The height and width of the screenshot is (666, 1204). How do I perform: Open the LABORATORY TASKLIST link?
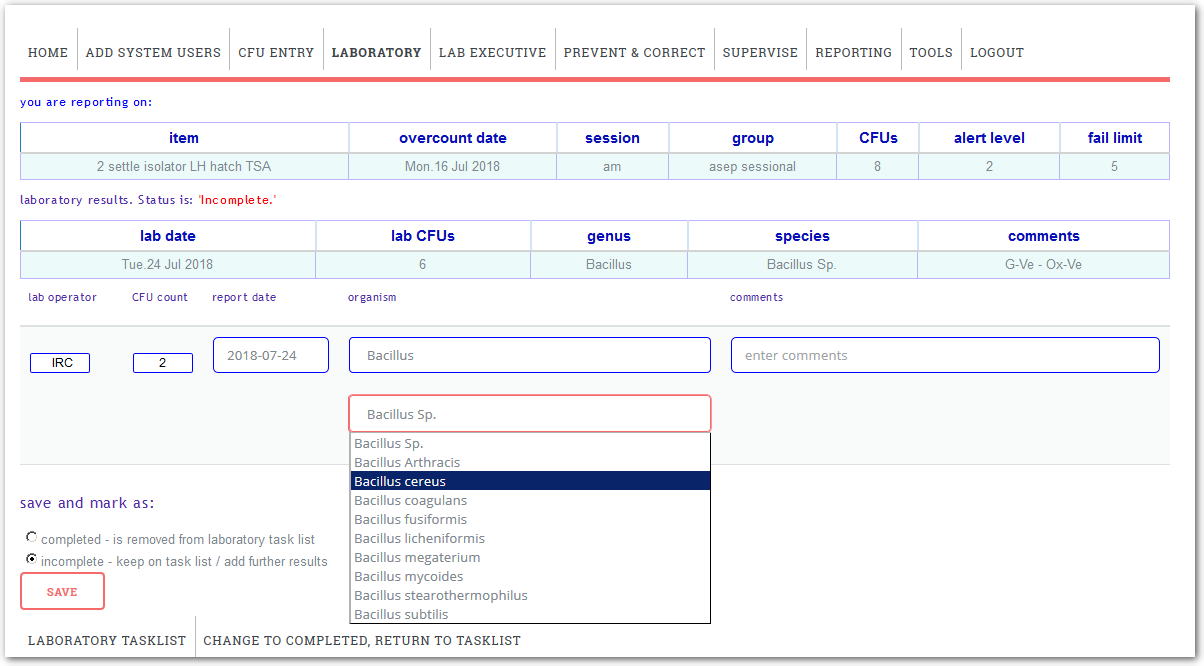click(107, 640)
